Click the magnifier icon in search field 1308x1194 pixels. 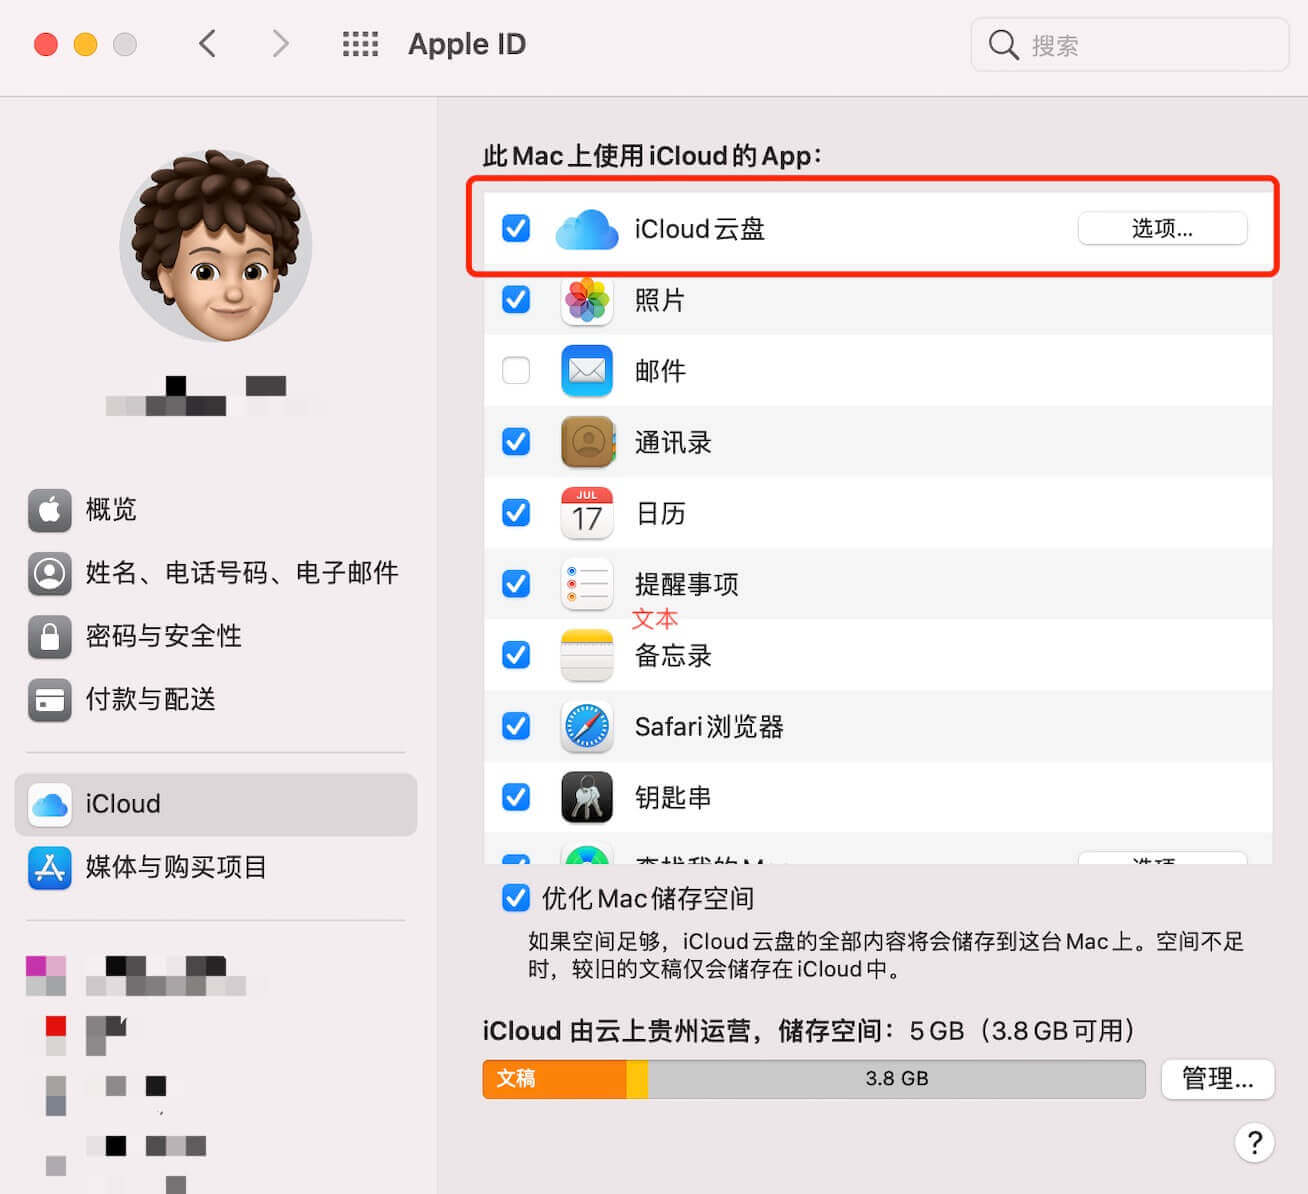click(x=1003, y=45)
